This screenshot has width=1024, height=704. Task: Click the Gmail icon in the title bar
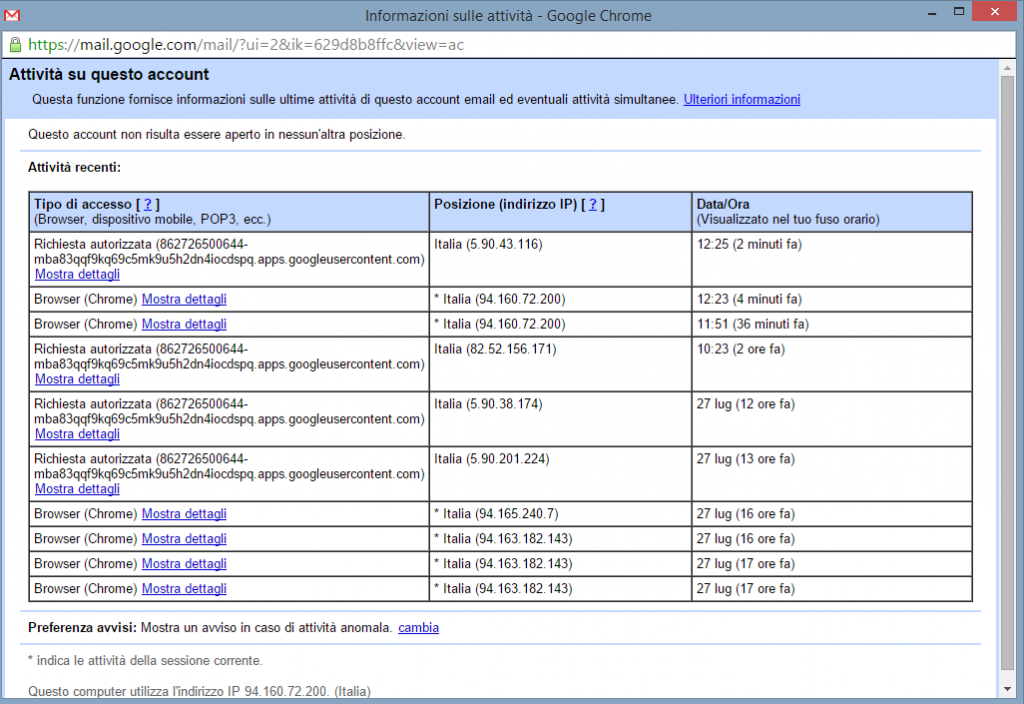tap(12, 15)
